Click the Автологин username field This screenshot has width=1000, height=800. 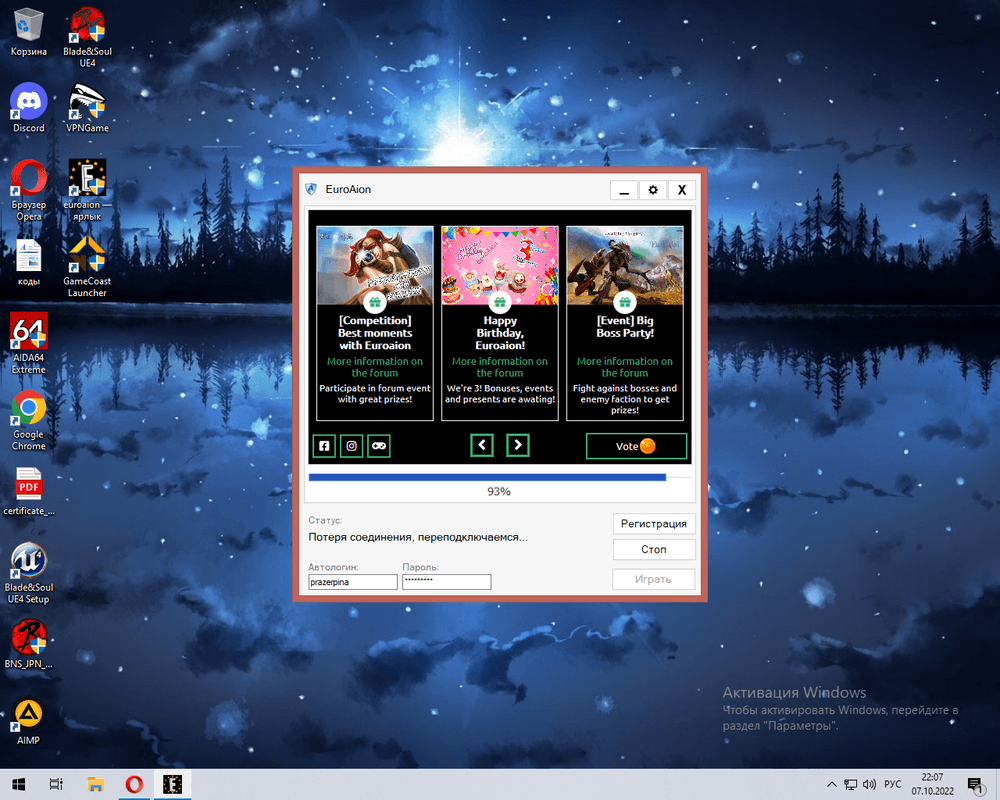[353, 582]
